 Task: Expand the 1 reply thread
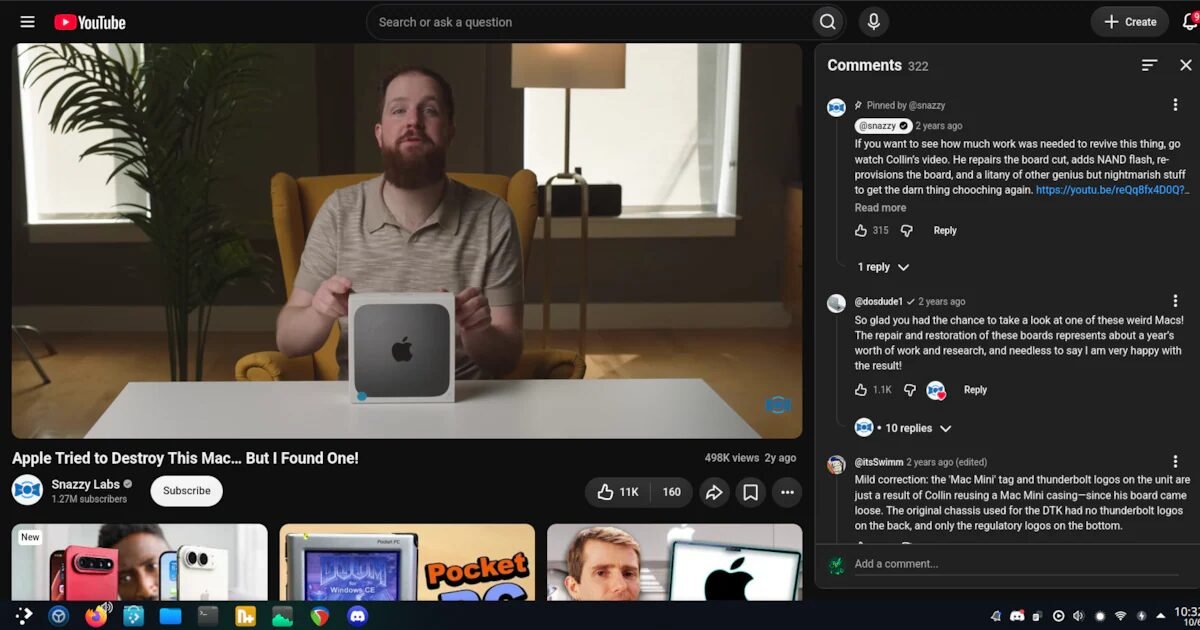883,267
